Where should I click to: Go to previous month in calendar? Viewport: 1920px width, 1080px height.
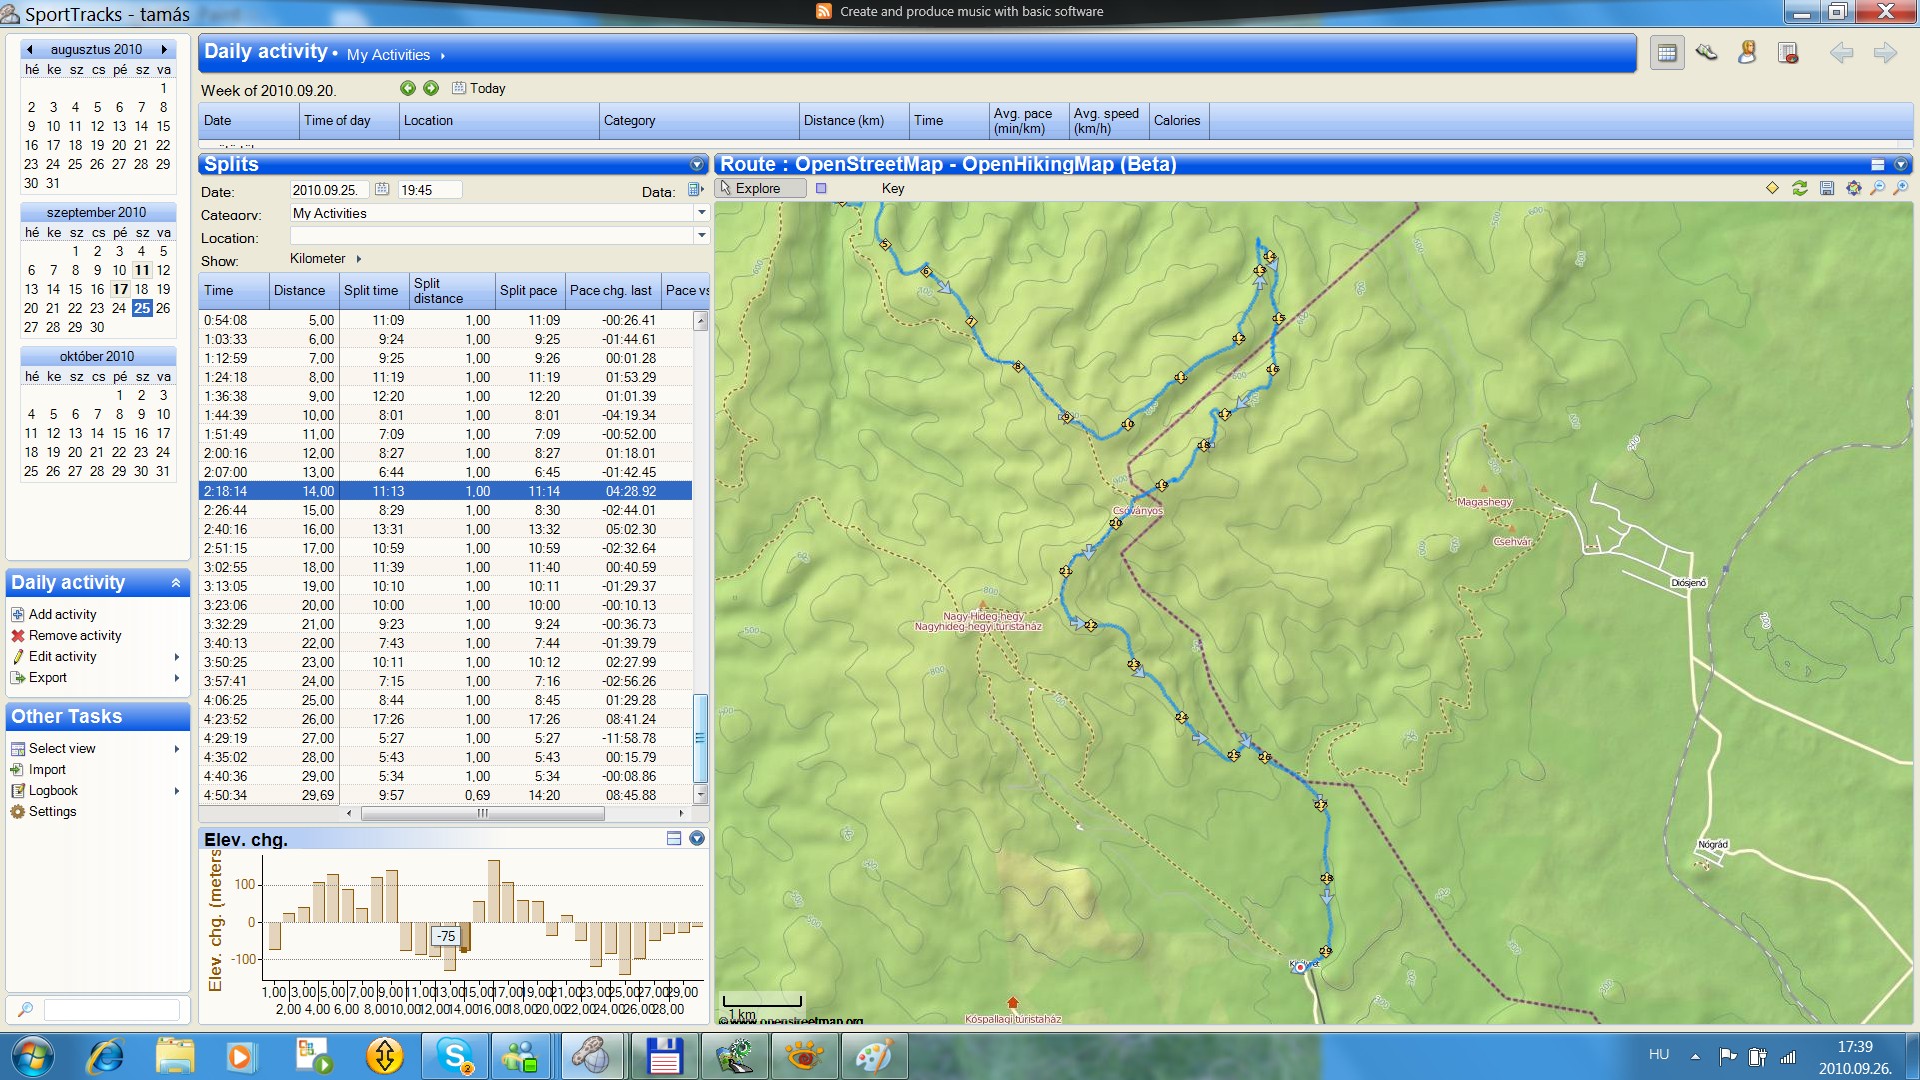tap(30, 49)
